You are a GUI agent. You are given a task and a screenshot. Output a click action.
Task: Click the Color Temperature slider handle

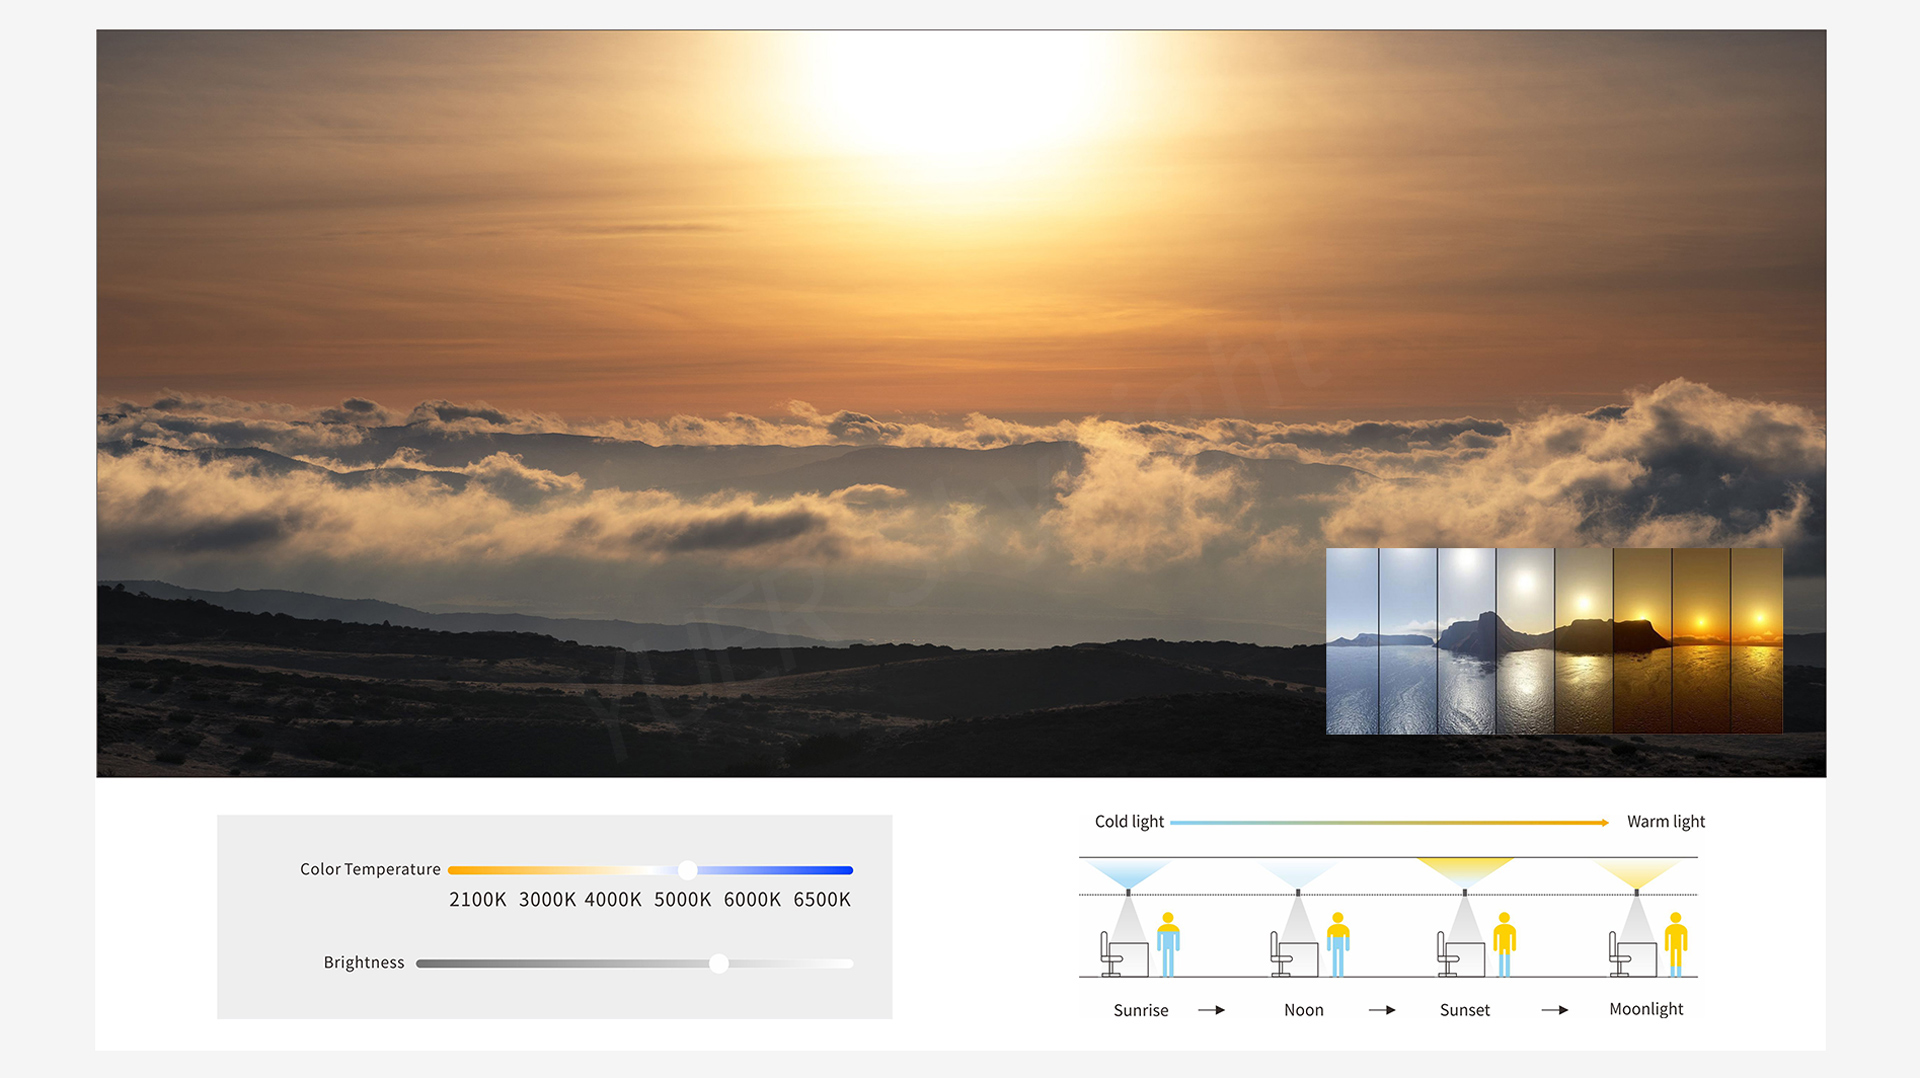pos(687,870)
